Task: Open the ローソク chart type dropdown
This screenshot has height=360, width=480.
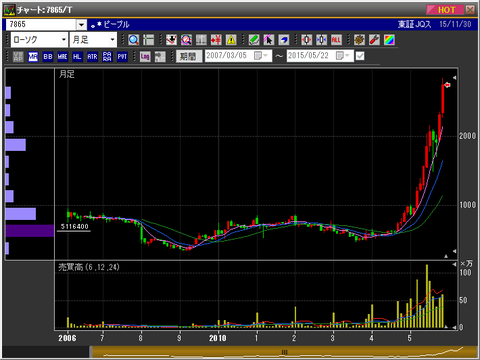Action: tap(39, 40)
